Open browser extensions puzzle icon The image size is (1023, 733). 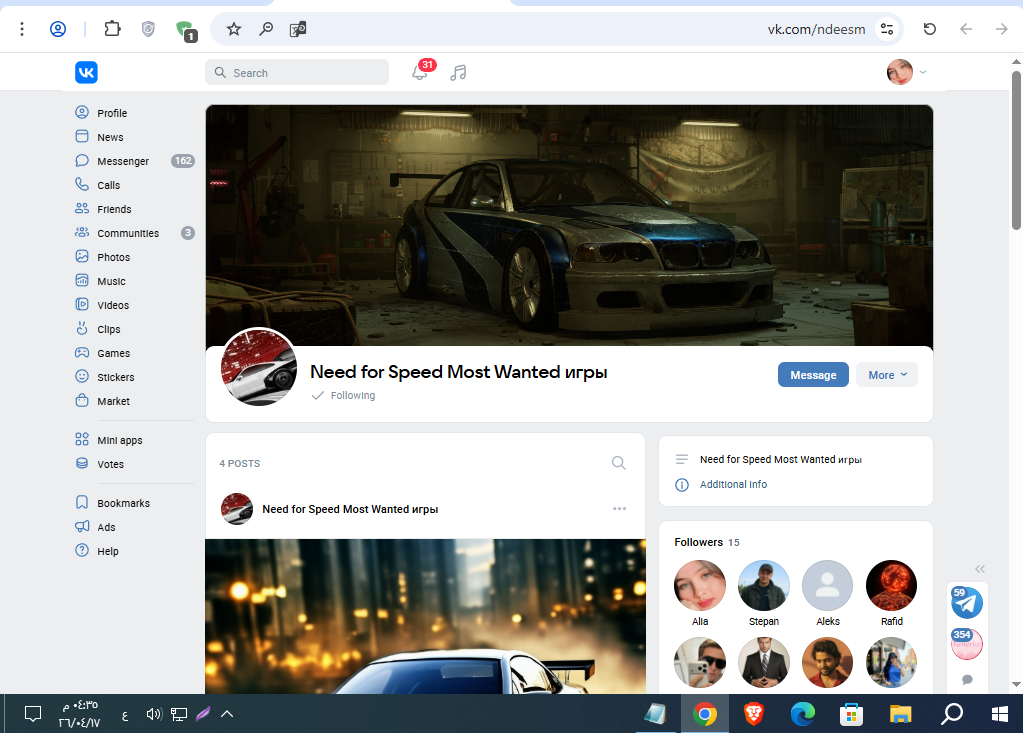point(112,29)
